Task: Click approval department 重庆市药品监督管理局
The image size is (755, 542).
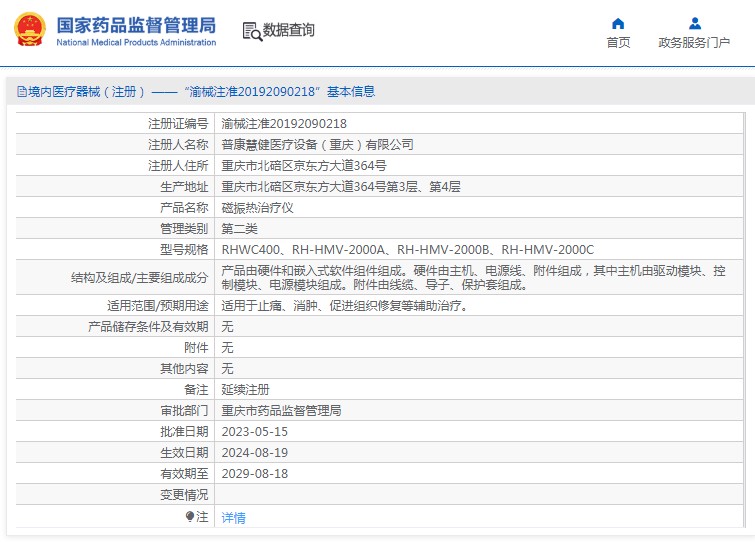Action: click(x=282, y=411)
